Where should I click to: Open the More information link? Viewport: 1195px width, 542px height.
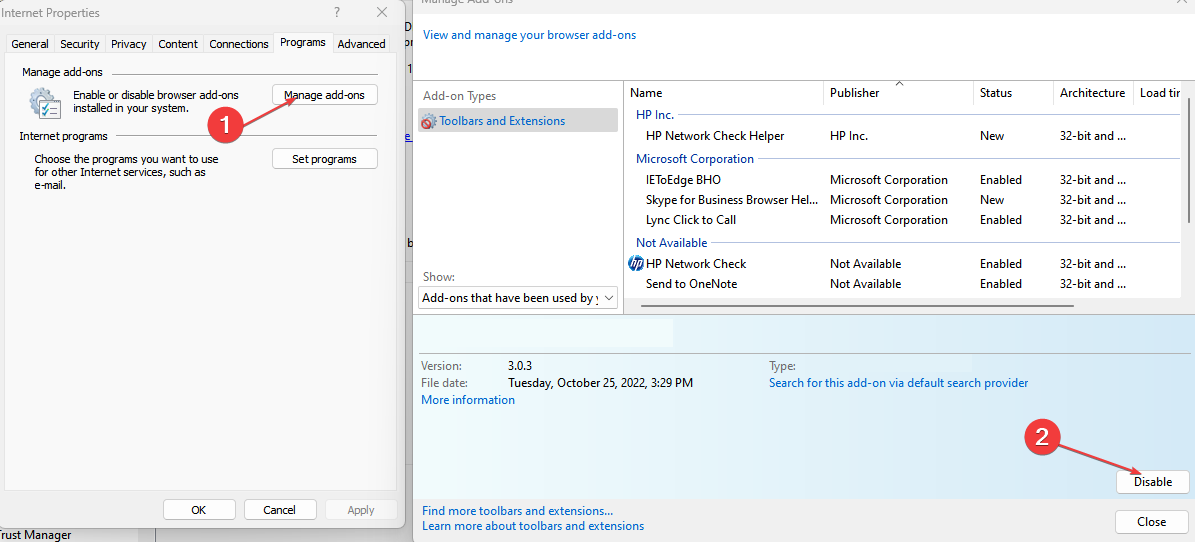[468, 400]
